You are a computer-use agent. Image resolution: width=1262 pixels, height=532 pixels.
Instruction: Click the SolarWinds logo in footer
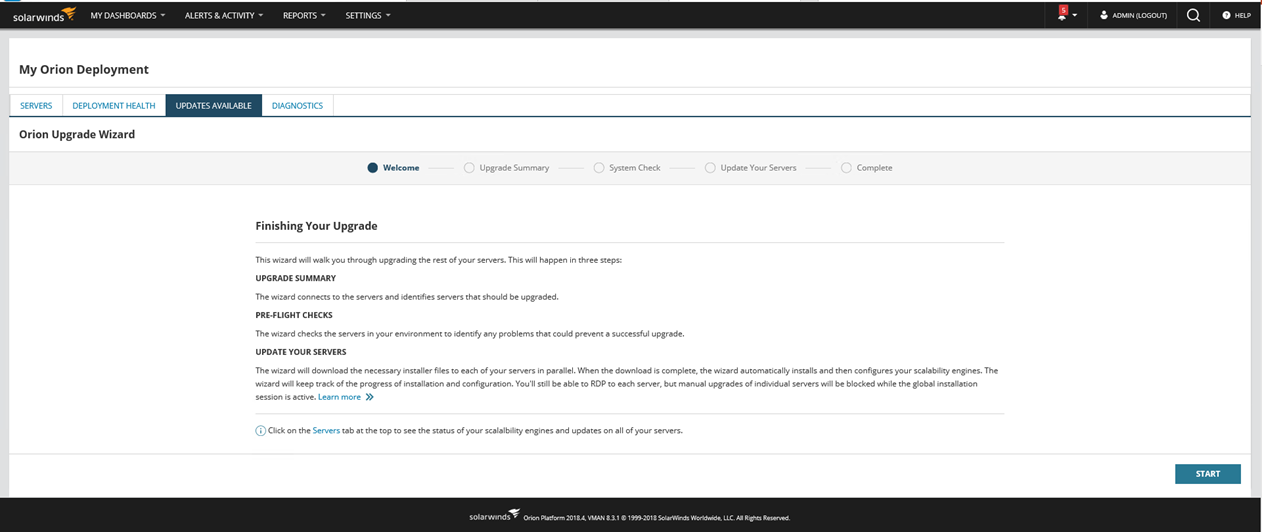tap(494, 515)
